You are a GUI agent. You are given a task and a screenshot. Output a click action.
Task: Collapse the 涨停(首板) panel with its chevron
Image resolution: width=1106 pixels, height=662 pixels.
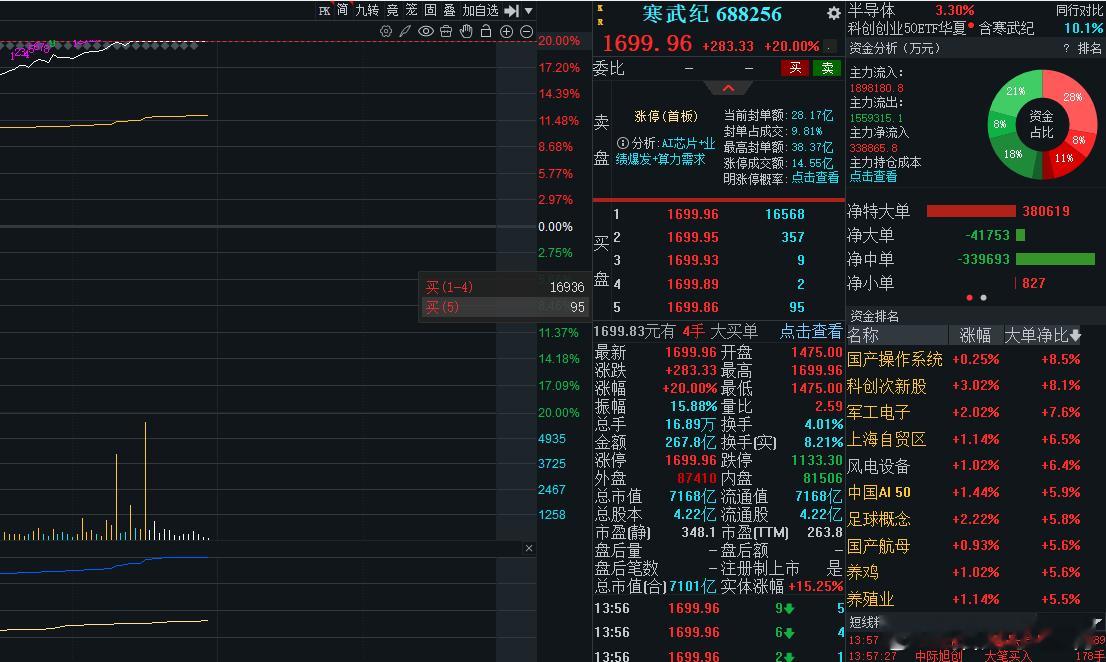pyautogui.click(x=728, y=89)
